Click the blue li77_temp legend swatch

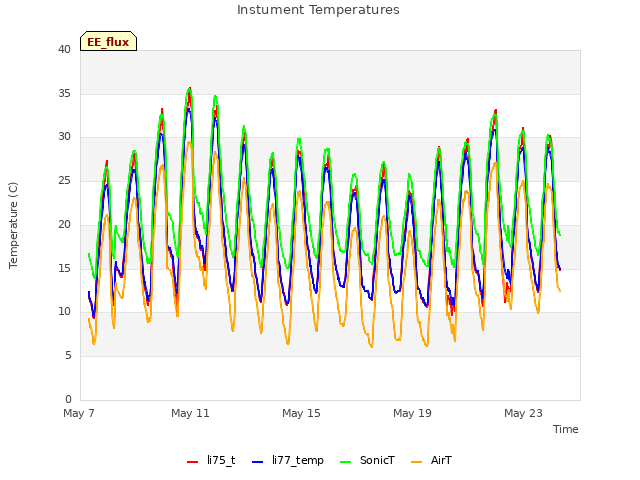pyautogui.click(x=258, y=462)
